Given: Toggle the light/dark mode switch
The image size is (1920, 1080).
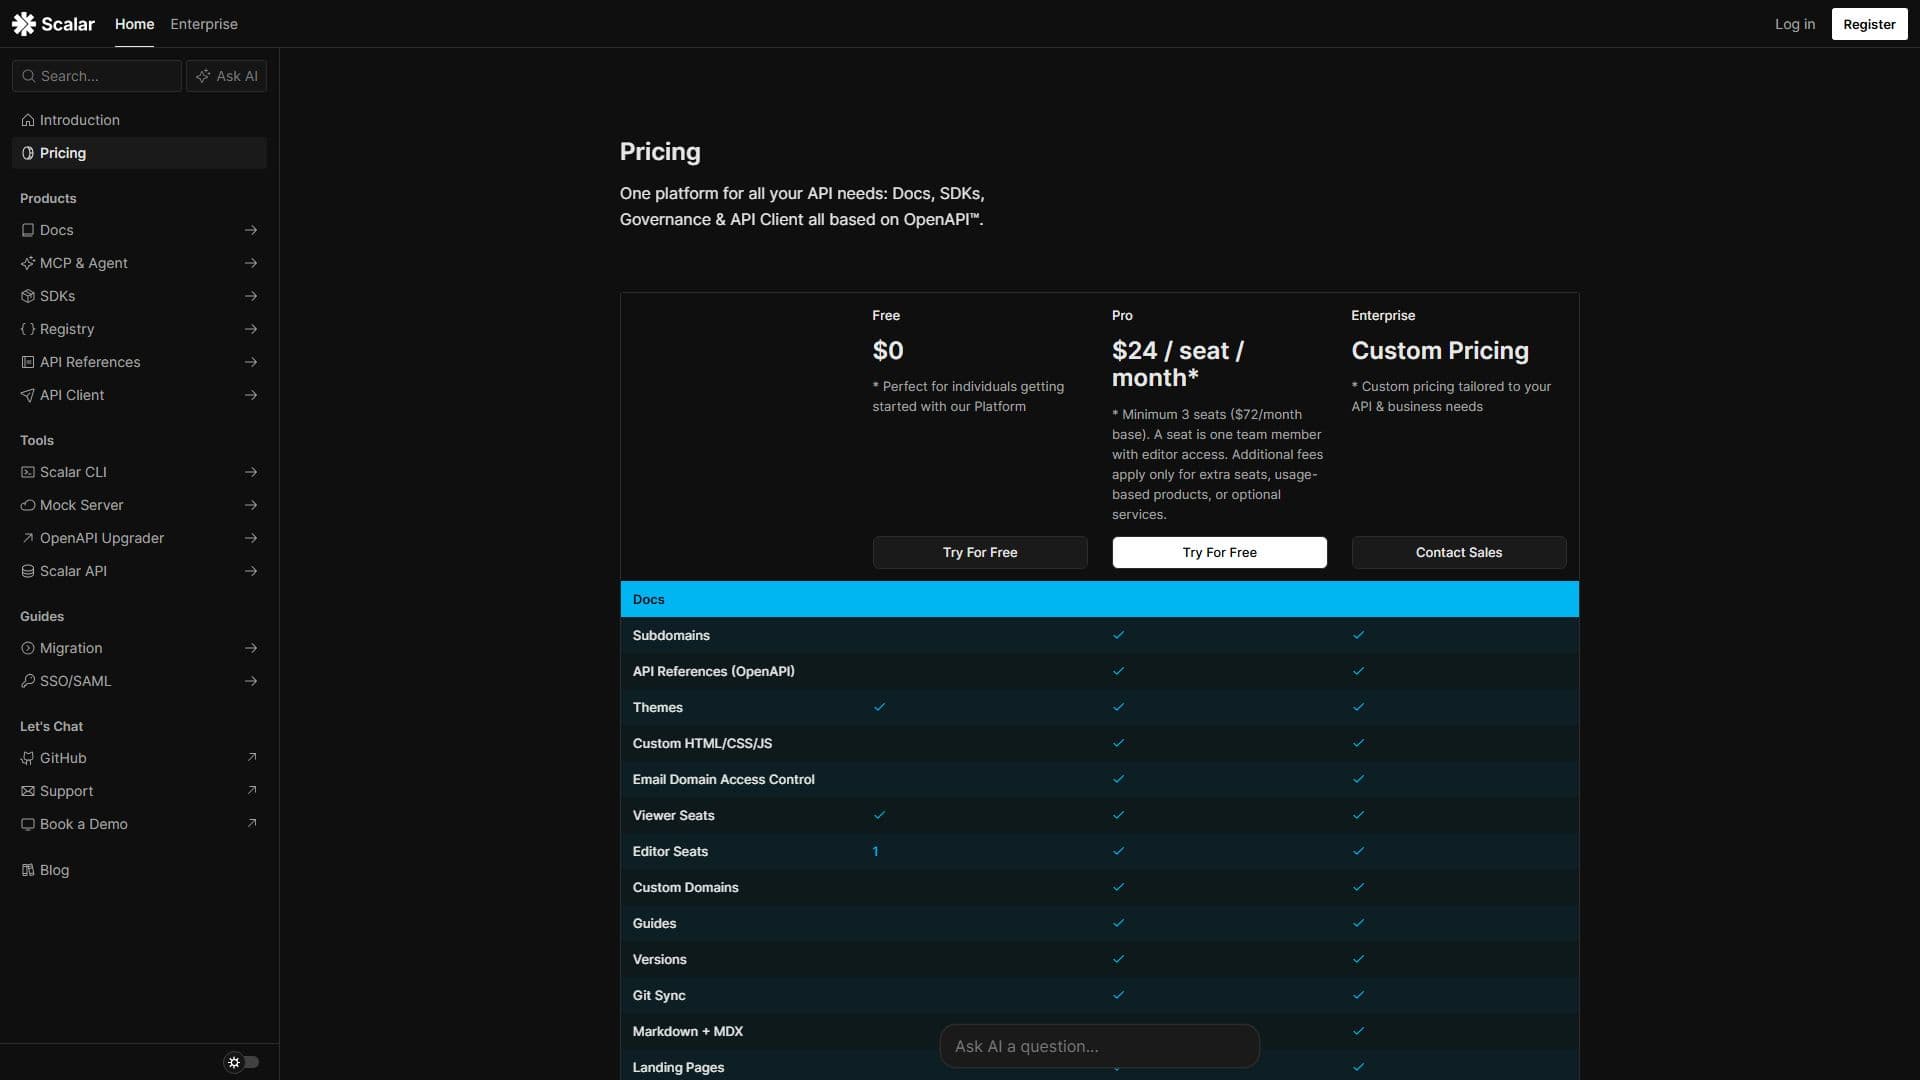Looking at the screenshot, I should (242, 1062).
